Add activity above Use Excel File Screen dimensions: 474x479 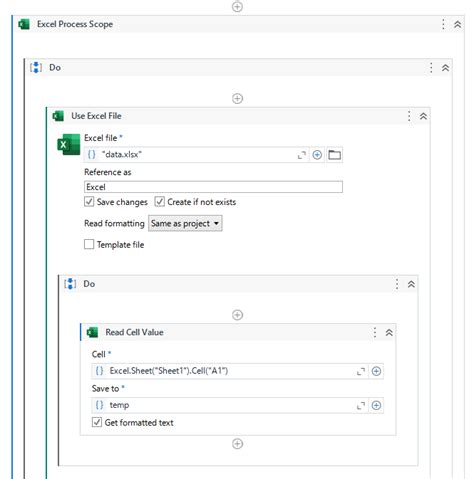coord(237,99)
